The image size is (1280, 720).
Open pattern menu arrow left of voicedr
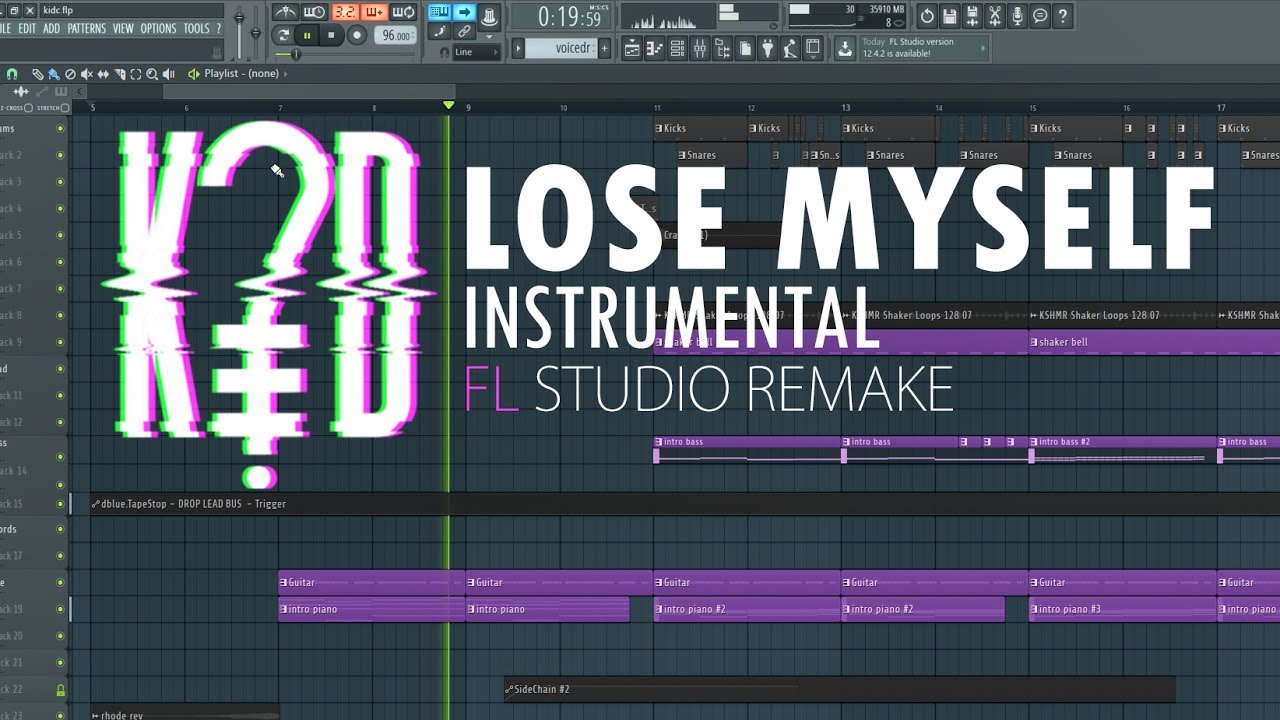(518, 48)
